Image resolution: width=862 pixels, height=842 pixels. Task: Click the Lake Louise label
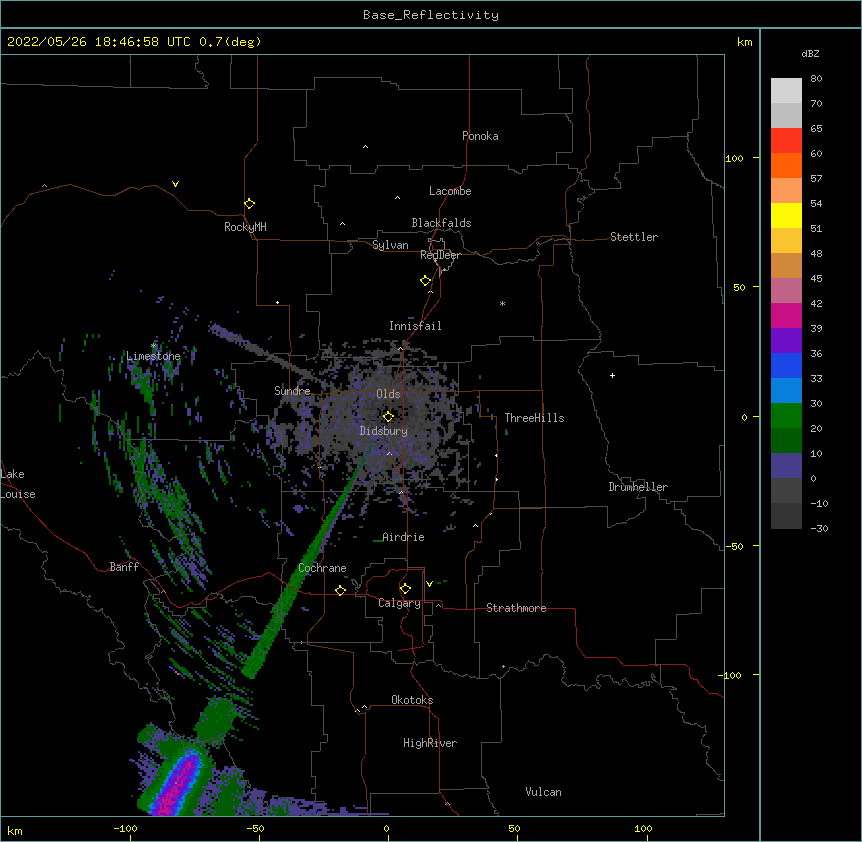18,484
